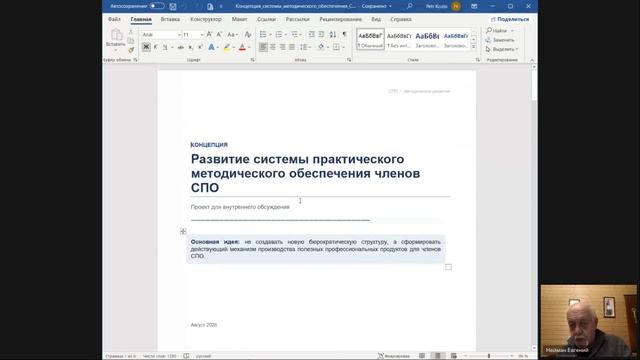The height and width of the screenshot is (360, 640).
Task: Click the multilevel list icon
Action: point(294,34)
